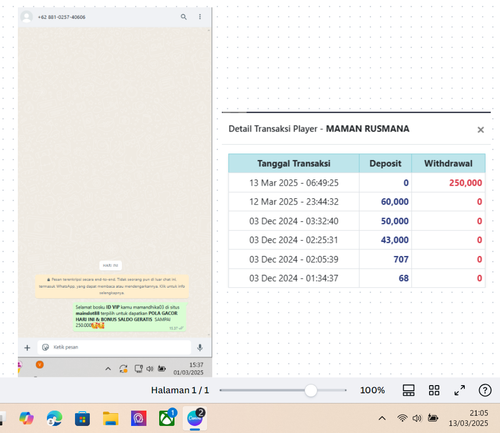Click the battery icon in embedded WhatsApp taskbar
Image resolution: width=500 pixels, height=433 pixels.
pyautogui.click(x=162, y=368)
